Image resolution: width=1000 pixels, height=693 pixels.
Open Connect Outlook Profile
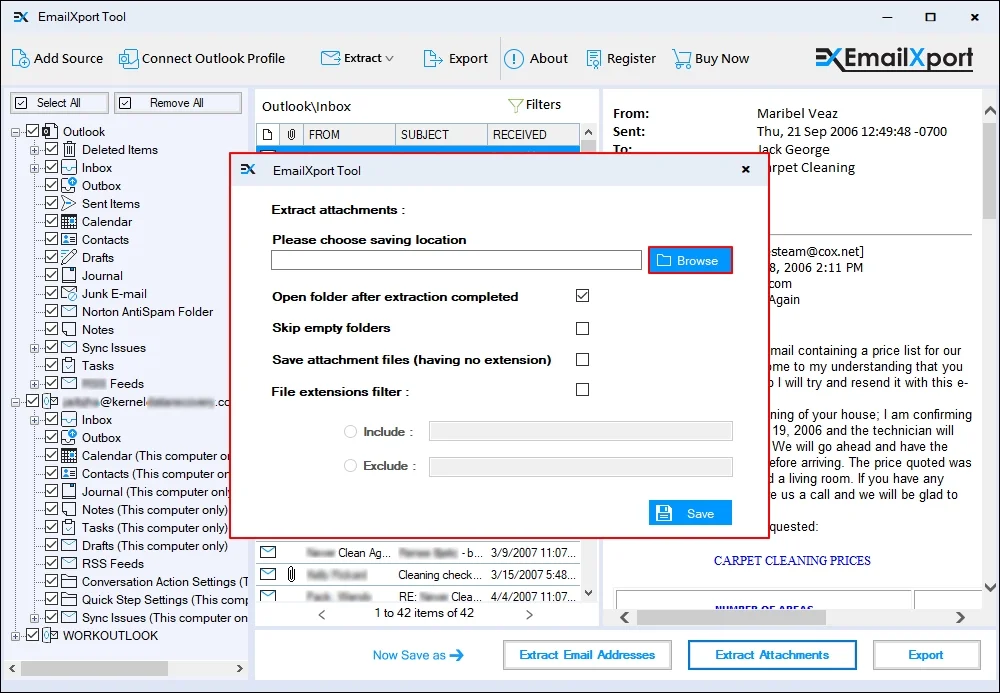pyautogui.click(x=129, y=58)
